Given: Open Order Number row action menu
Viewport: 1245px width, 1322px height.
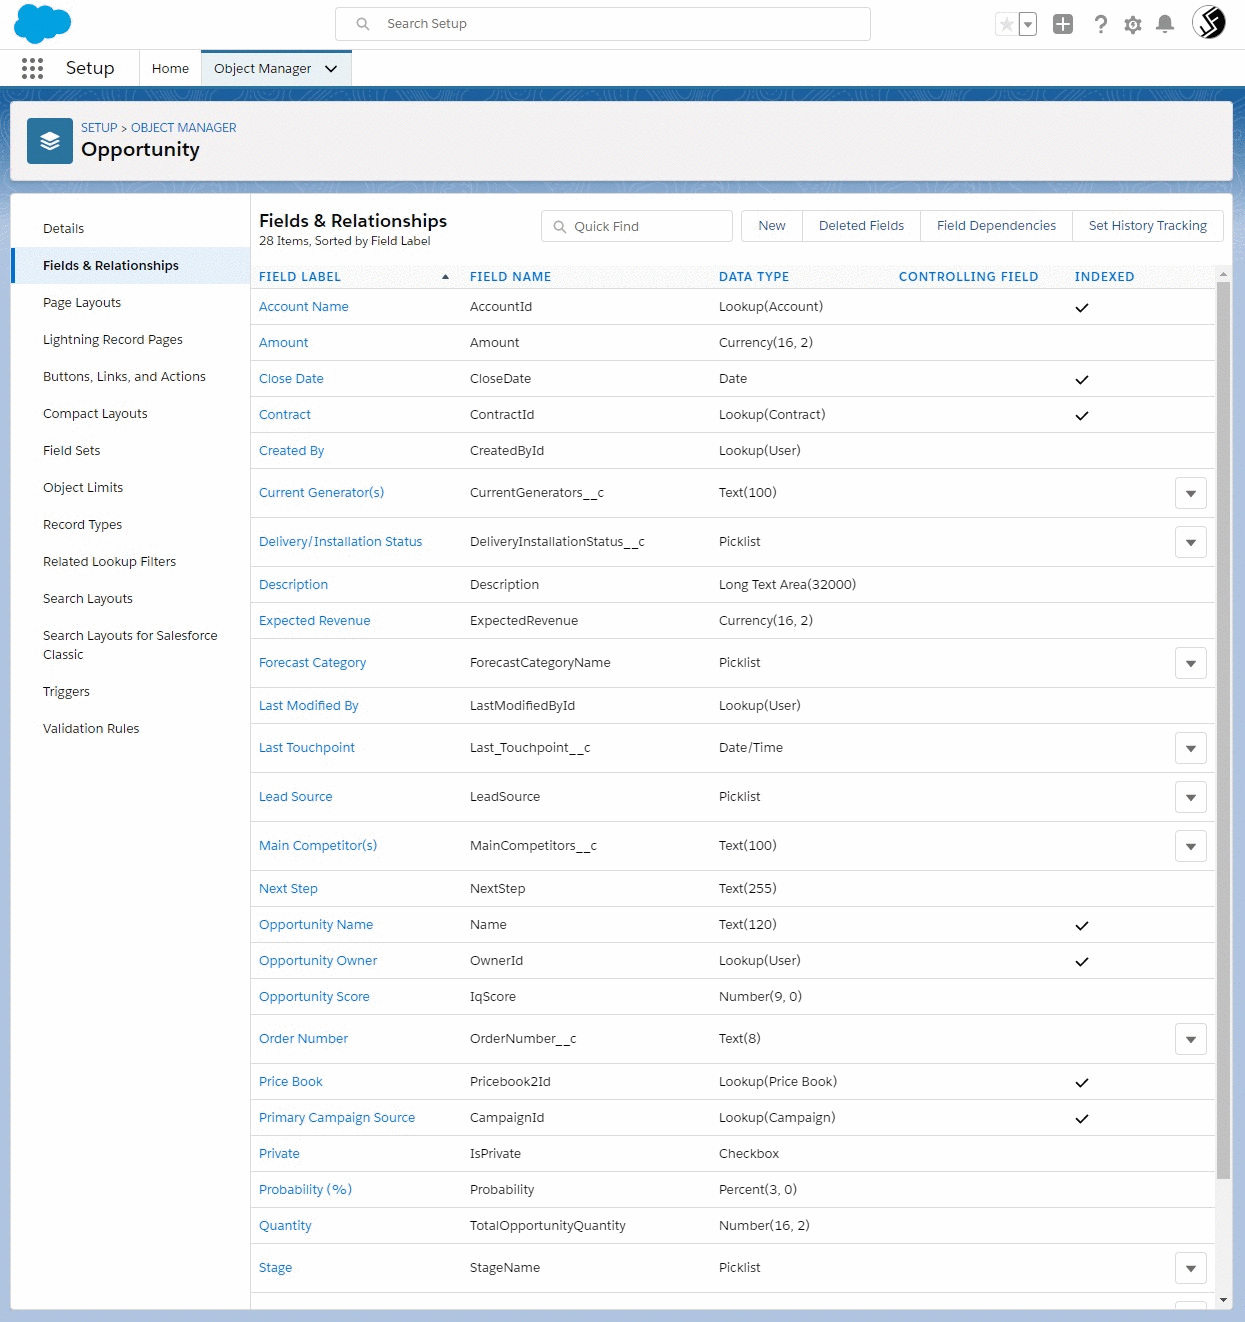Looking at the screenshot, I should 1190,1039.
